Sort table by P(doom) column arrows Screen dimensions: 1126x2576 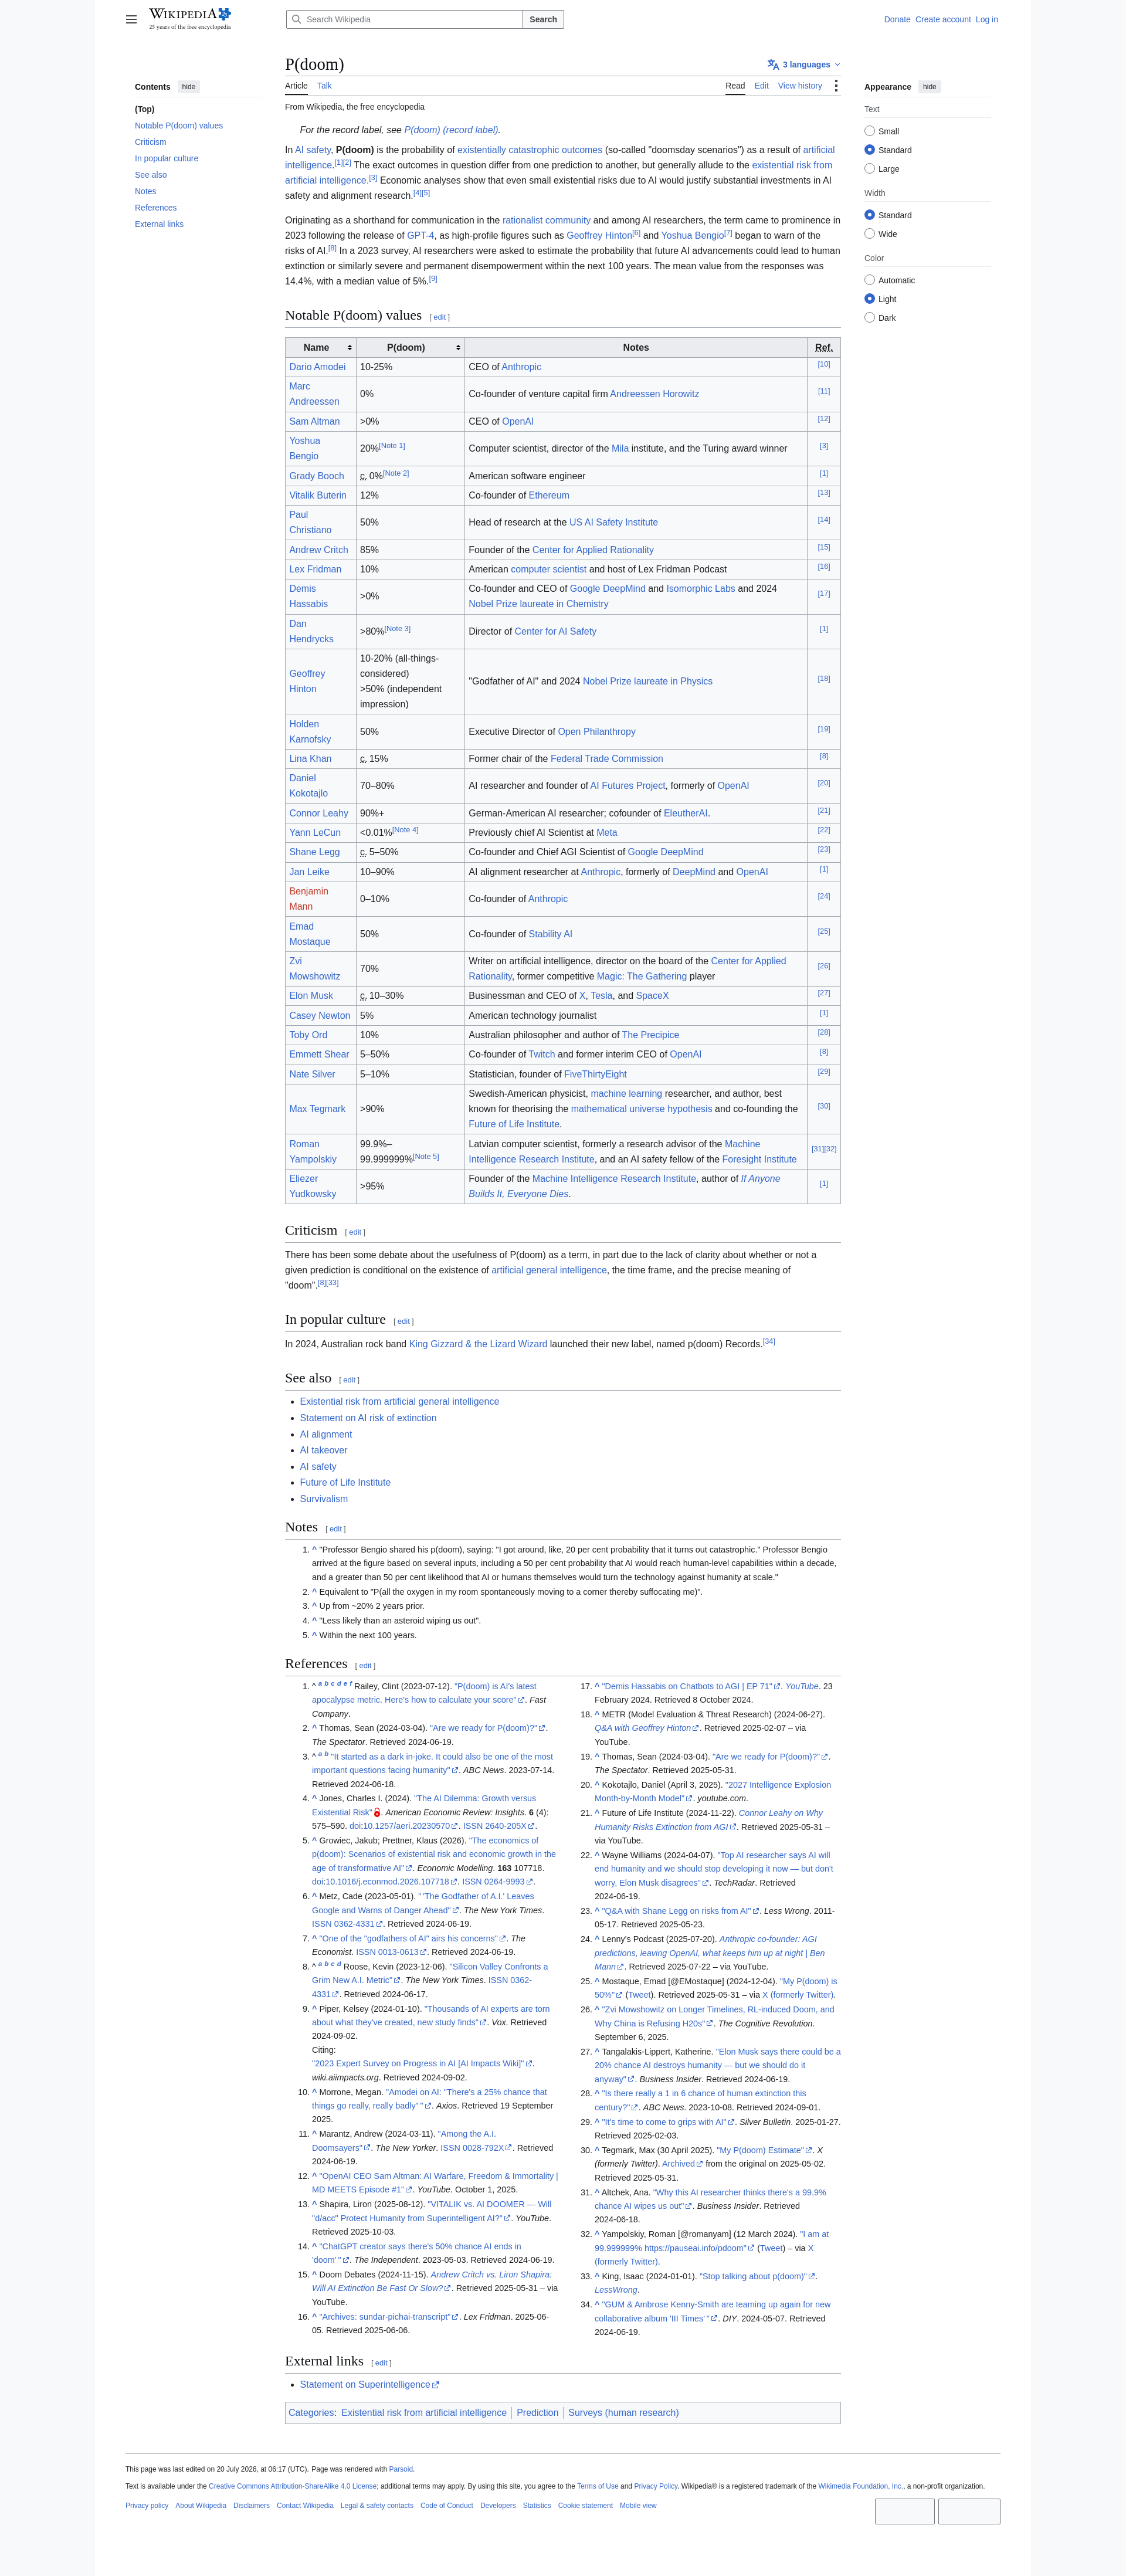[458, 348]
